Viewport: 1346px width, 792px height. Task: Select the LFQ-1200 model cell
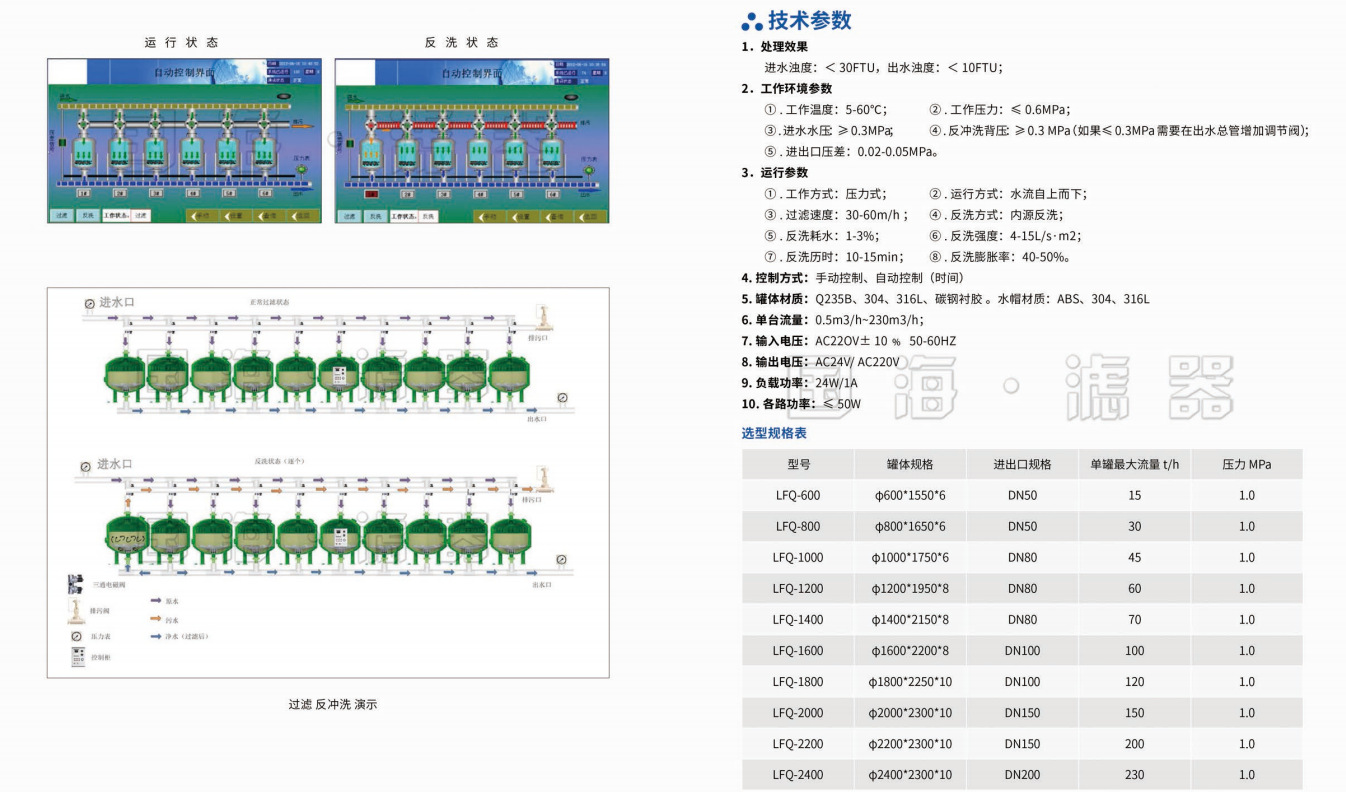pyautogui.click(x=798, y=589)
